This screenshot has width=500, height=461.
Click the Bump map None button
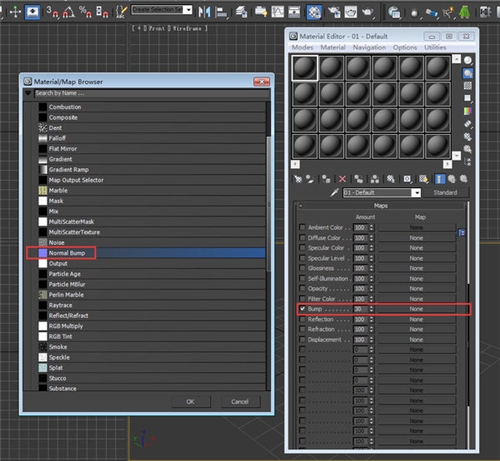pos(417,309)
